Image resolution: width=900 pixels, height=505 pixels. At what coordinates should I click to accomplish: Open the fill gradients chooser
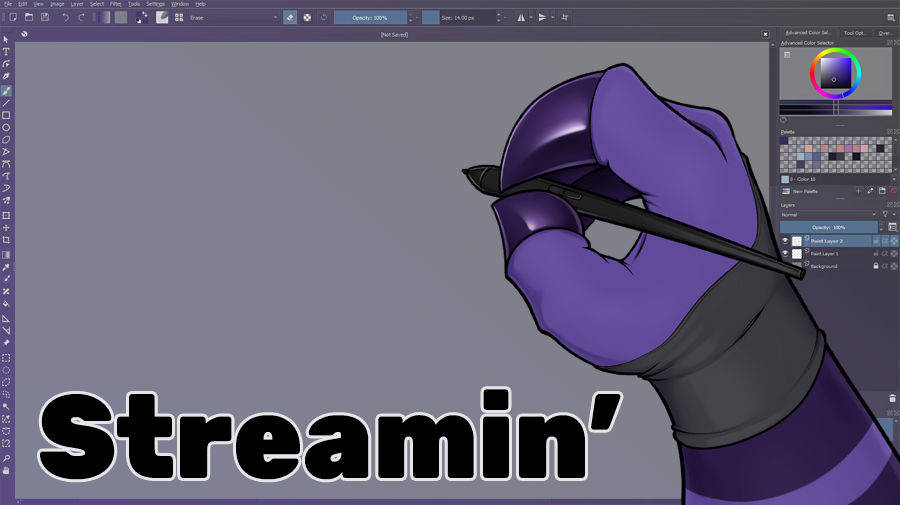pyautogui.click(x=104, y=18)
